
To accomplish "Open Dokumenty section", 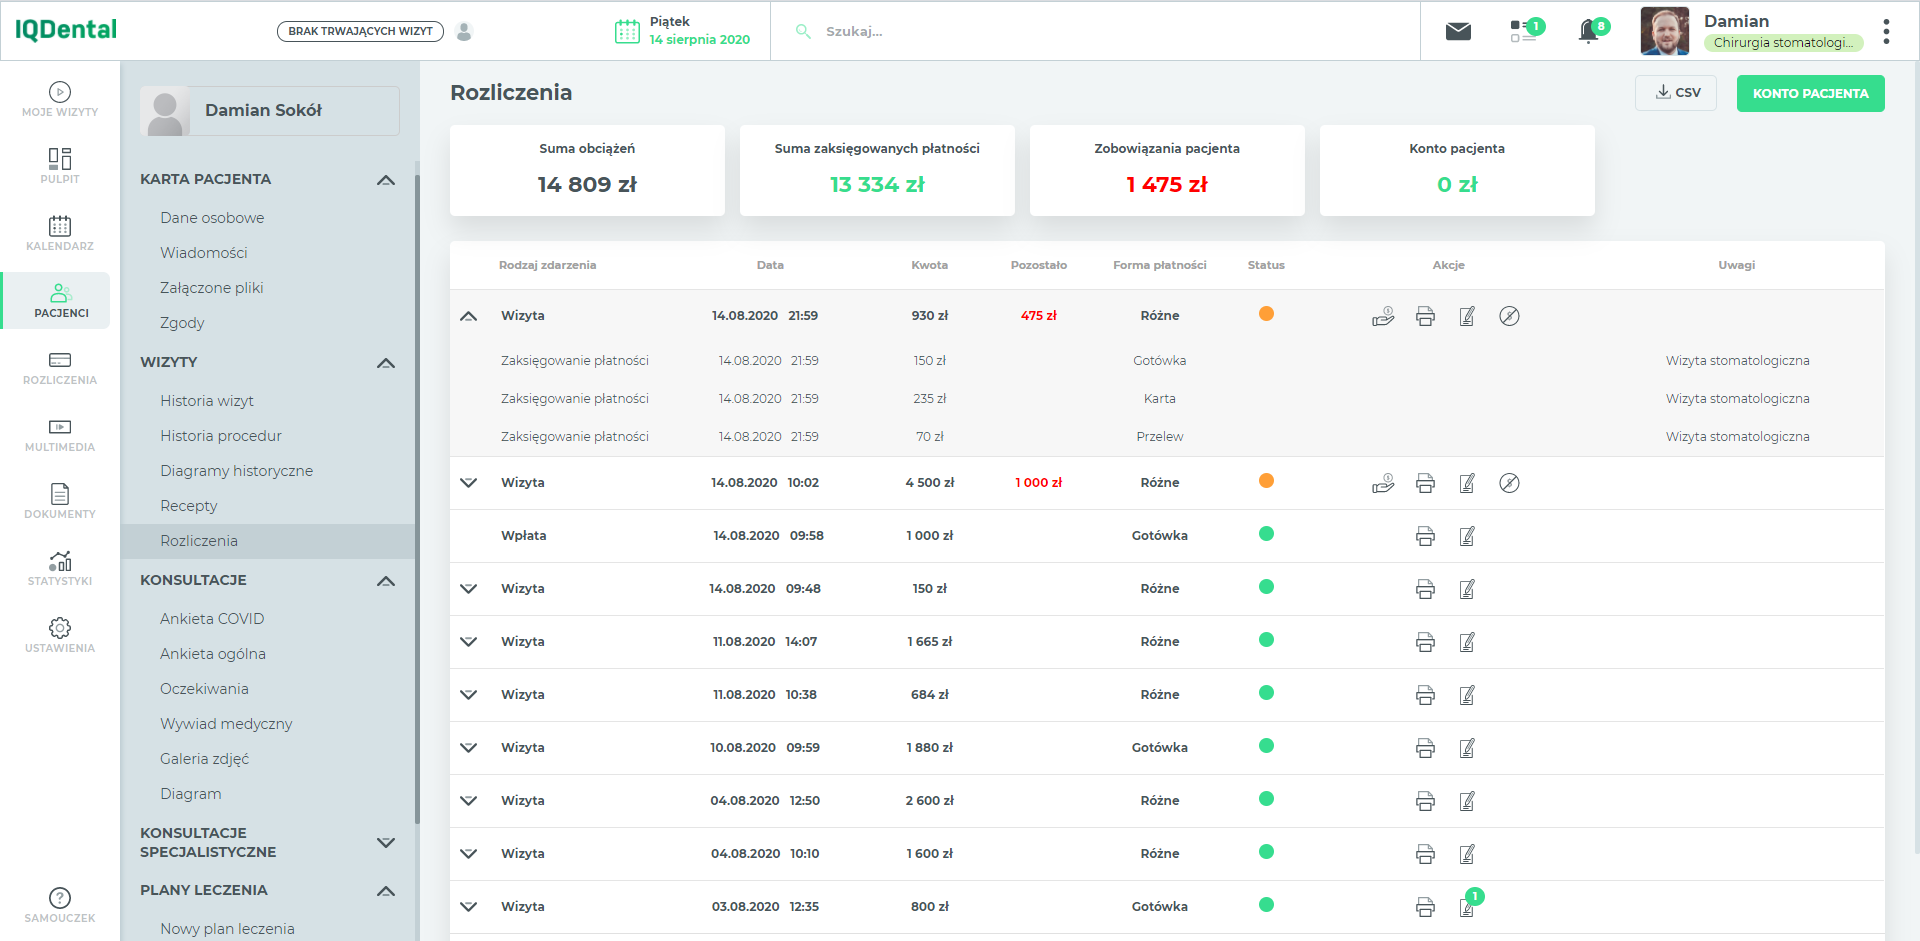I will [60, 501].
